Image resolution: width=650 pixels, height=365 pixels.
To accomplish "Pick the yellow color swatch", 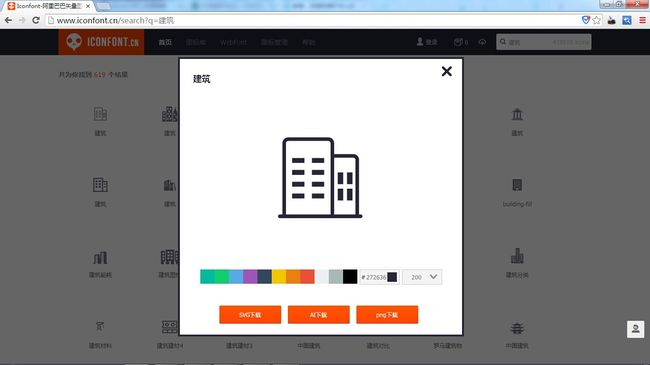I will click(x=279, y=277).
